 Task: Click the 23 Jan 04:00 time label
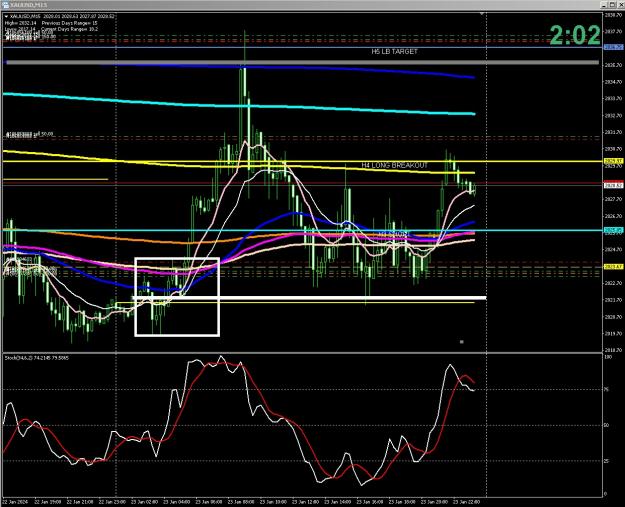(x=177, y=502)
